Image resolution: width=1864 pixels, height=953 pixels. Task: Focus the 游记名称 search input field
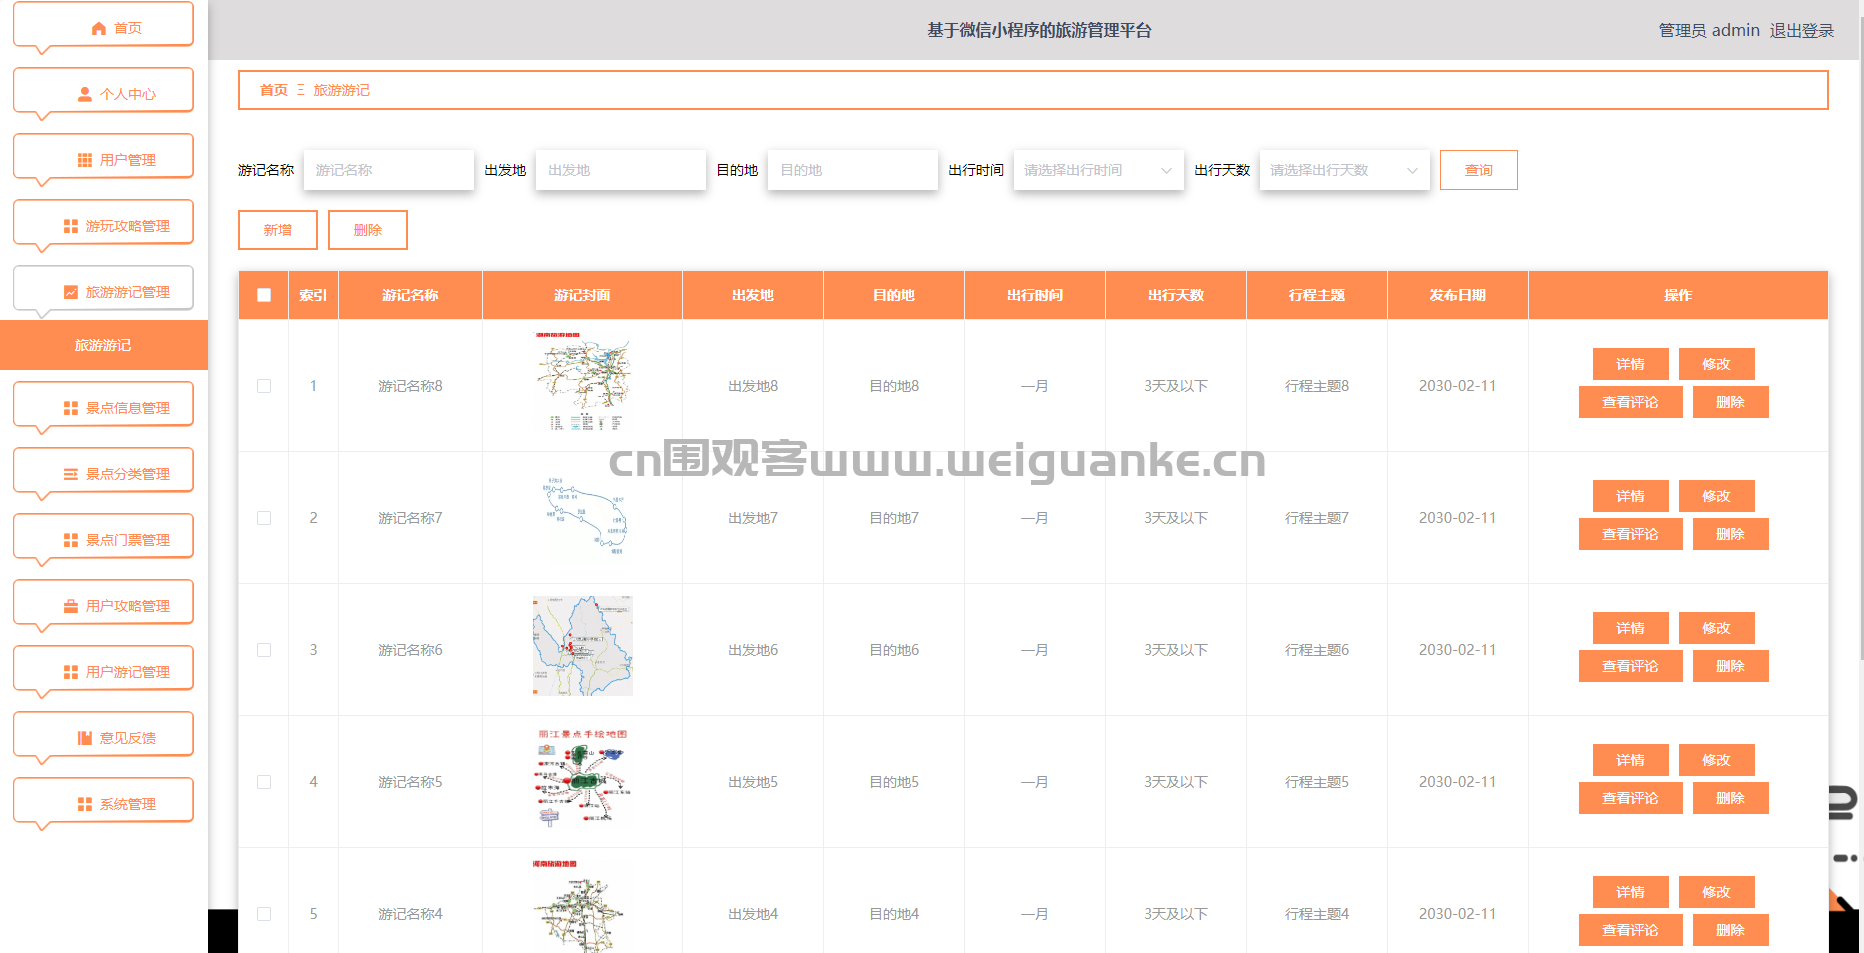coord(389,170)
